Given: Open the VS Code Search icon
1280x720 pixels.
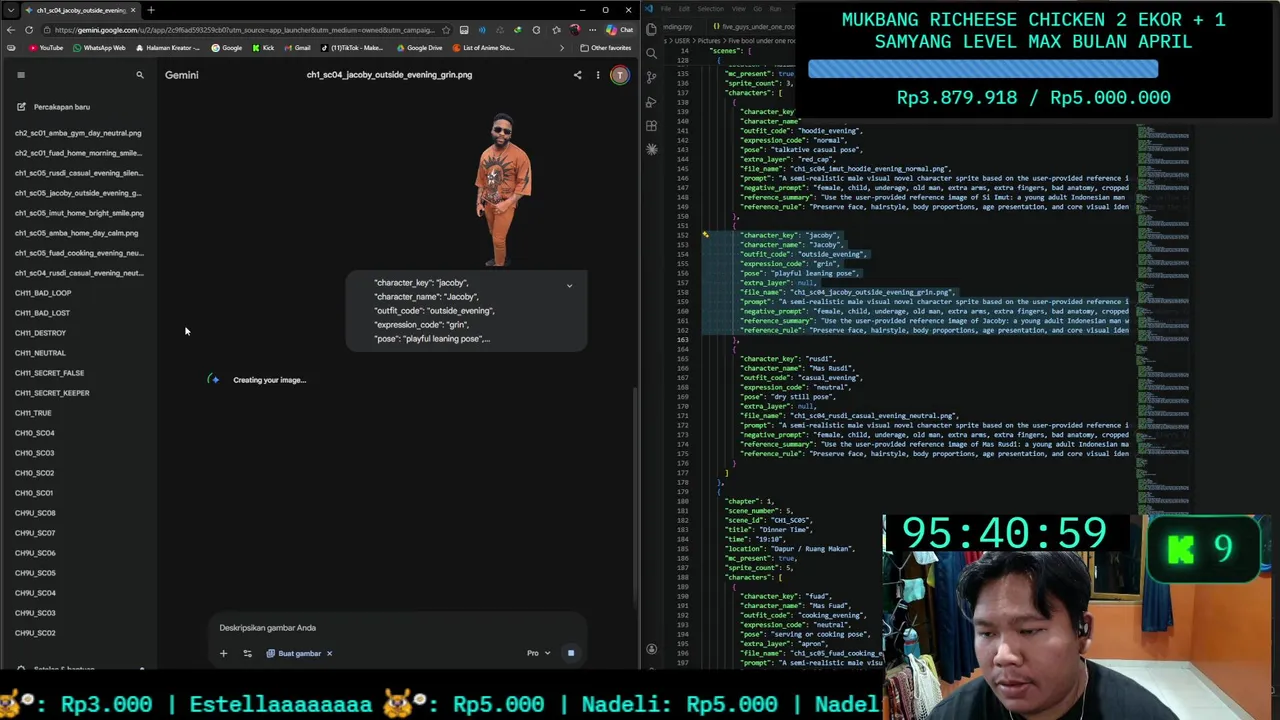Looking at the screenshot, I should pyautogui.click(x=652, y=53).
